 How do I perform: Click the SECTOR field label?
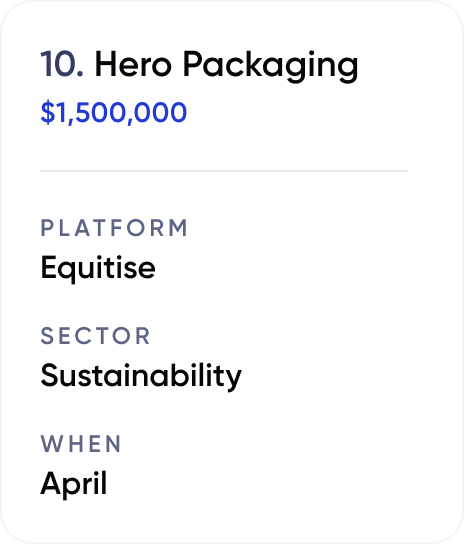(x=95, y=336)
